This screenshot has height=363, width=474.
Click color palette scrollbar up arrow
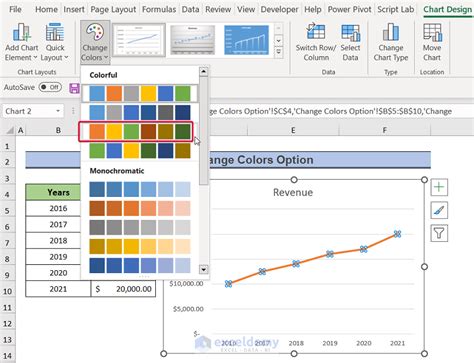[x=203, y=71]
